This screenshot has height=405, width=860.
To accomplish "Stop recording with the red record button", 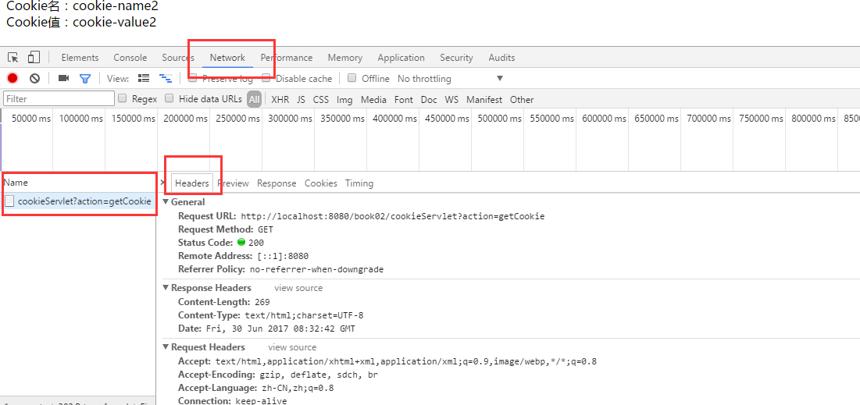I will click(x=13, y=78).
